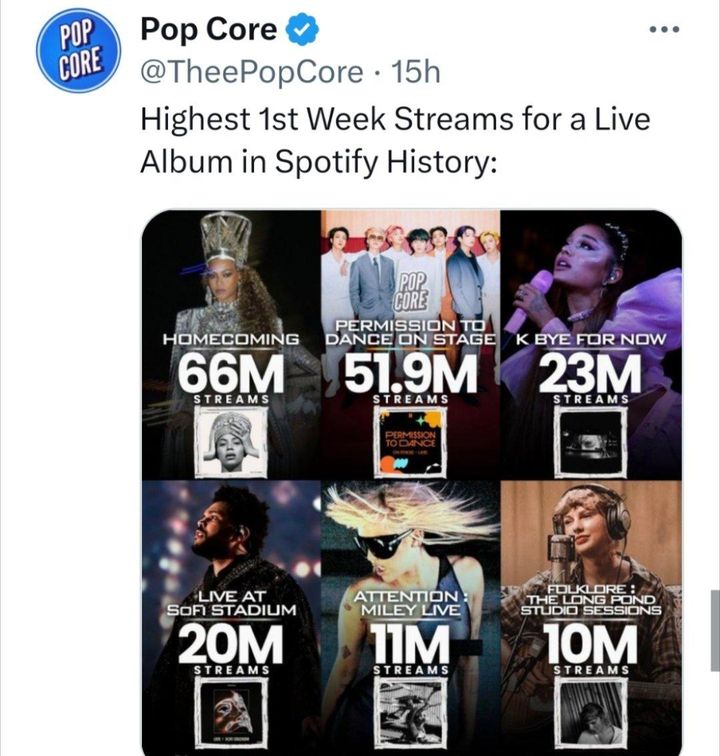Image resolution: width=720 pixels, height=756 pixels.
Task: Click the Attention Miley Live album cover
Action: (x=411, y=711)
